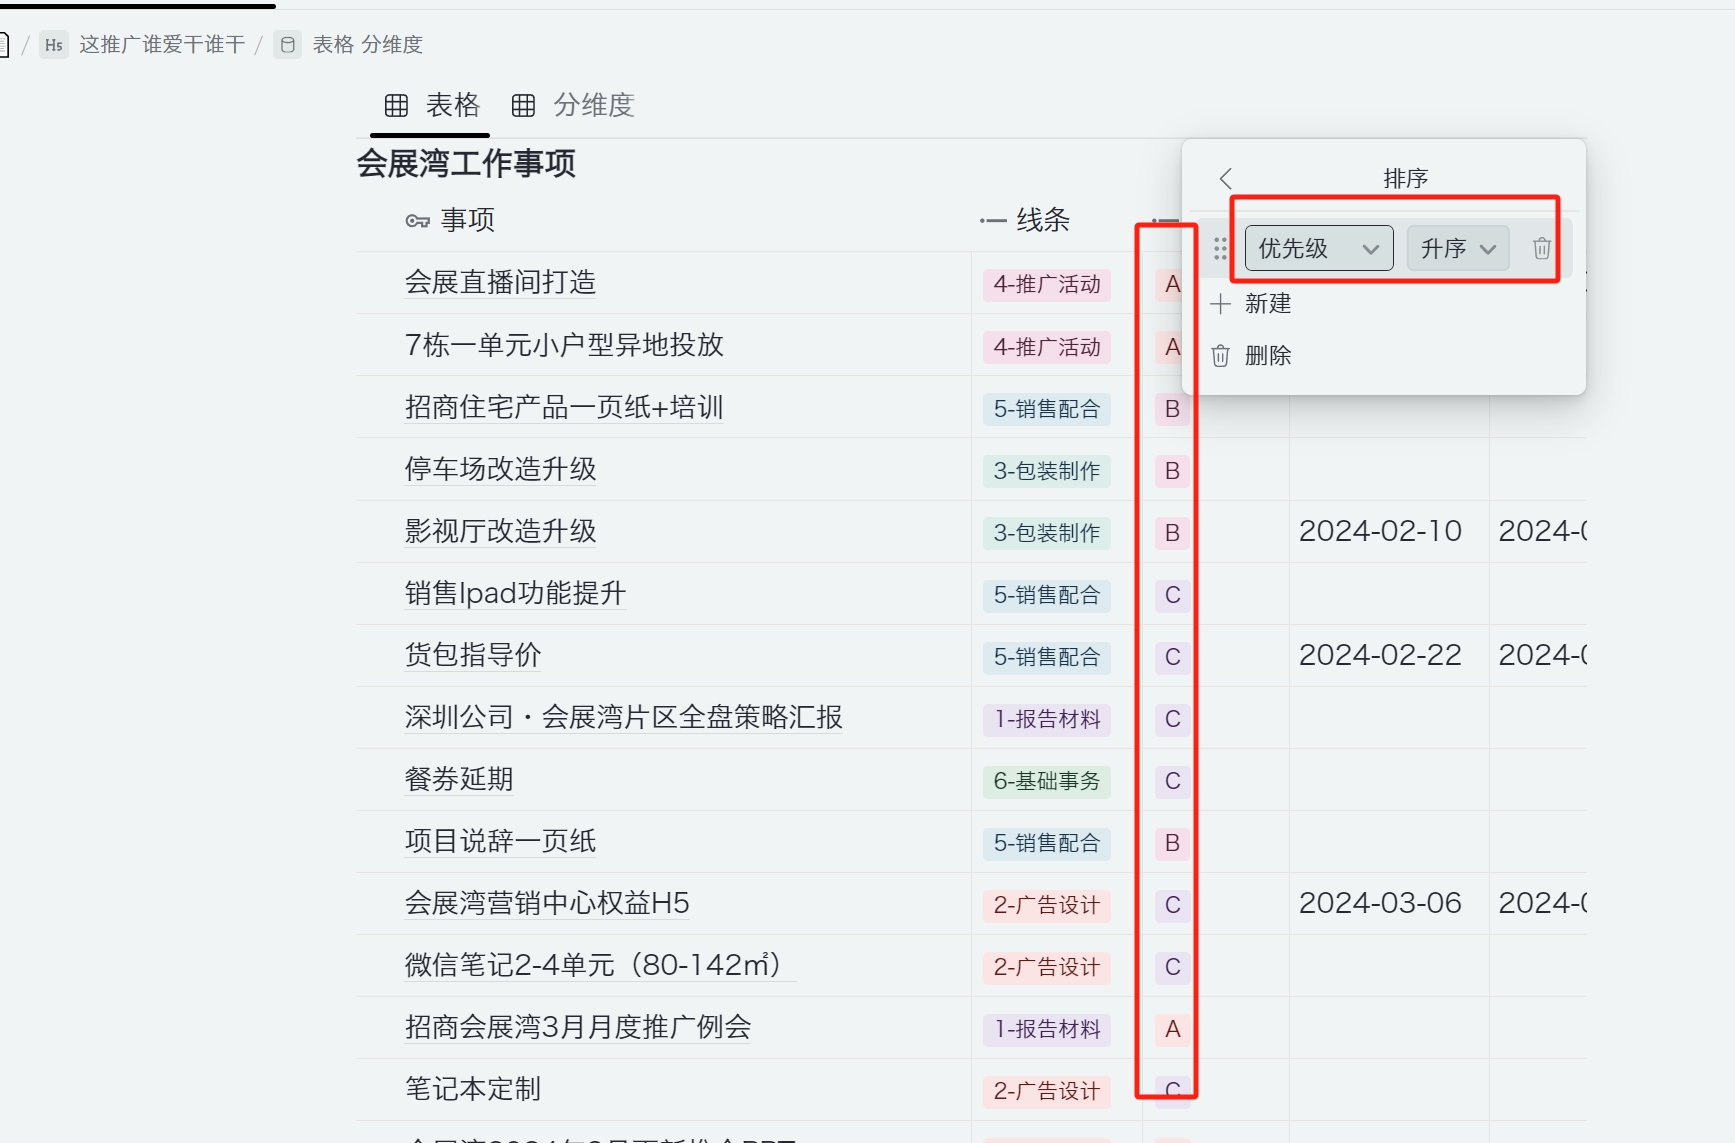The height and width of the screenshot is (1143, 1735).
Task: Open the 停车场改造升级 item
Action: [x=500, y=469]
